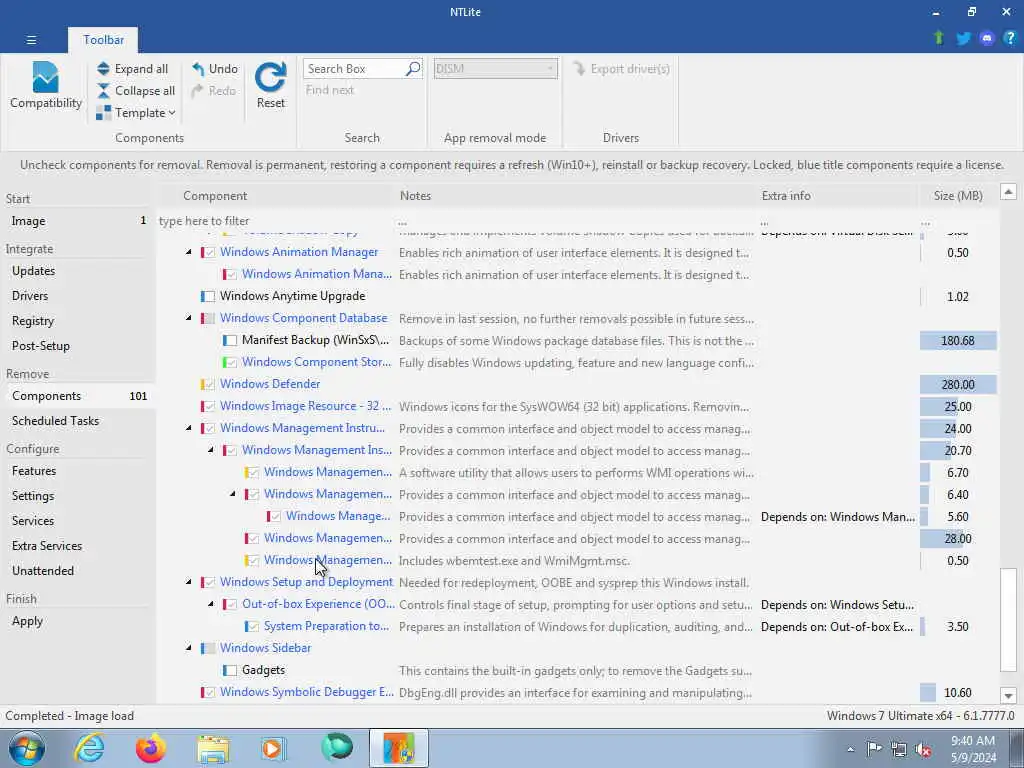Collapse Windows Component Database node
The height and width of the screenshot is (768, 1024).
pos(189,318)
